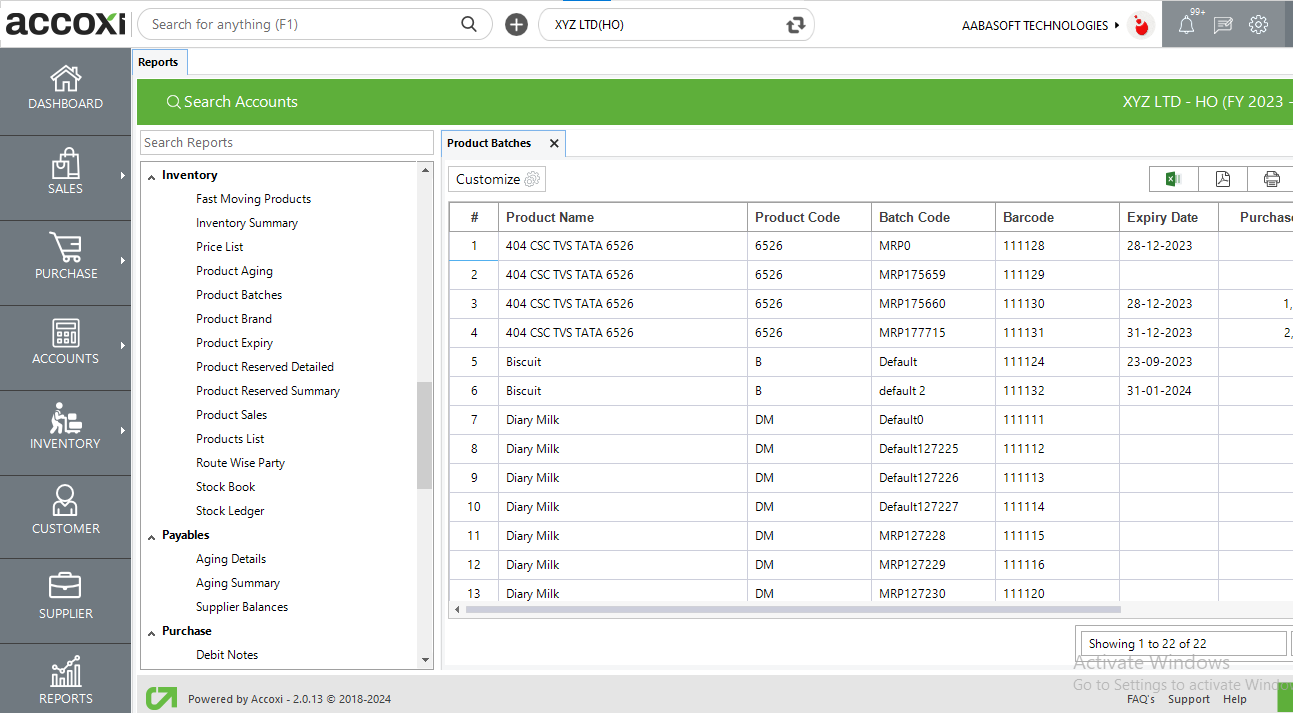Click the horizontal table scrollbar
This screenshot has height=713, width=1293.
(x=792, y=609)
